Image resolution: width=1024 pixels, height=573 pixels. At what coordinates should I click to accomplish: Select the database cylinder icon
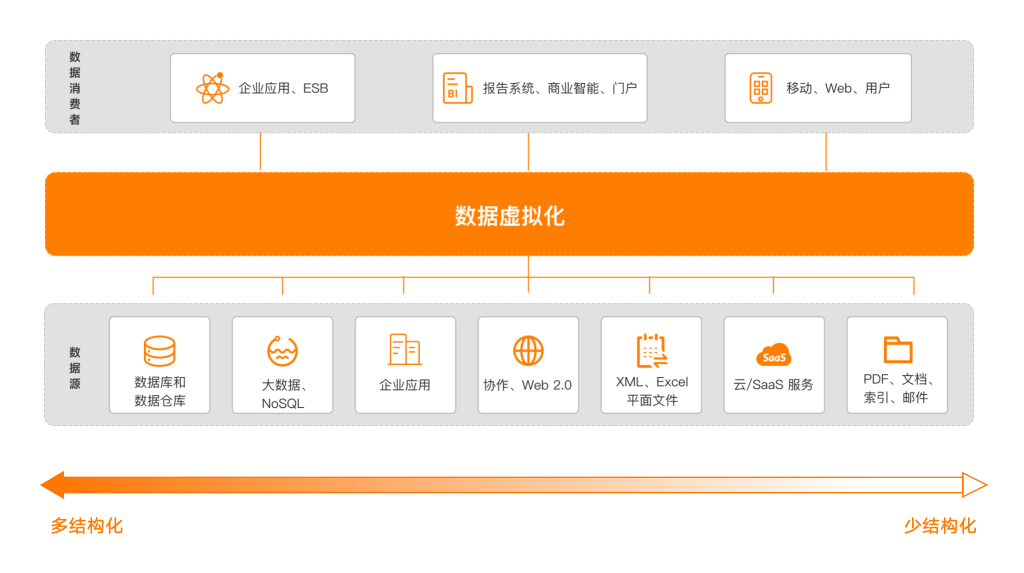(x=159, y=351)
